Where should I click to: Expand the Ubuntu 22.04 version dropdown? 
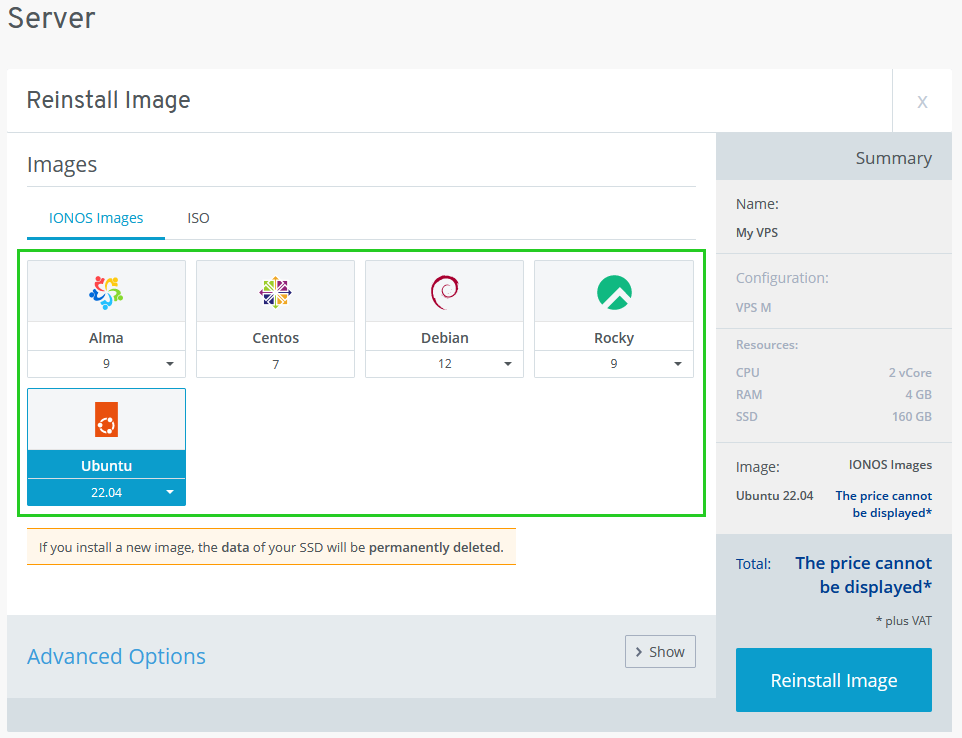(x=106, y=492)
